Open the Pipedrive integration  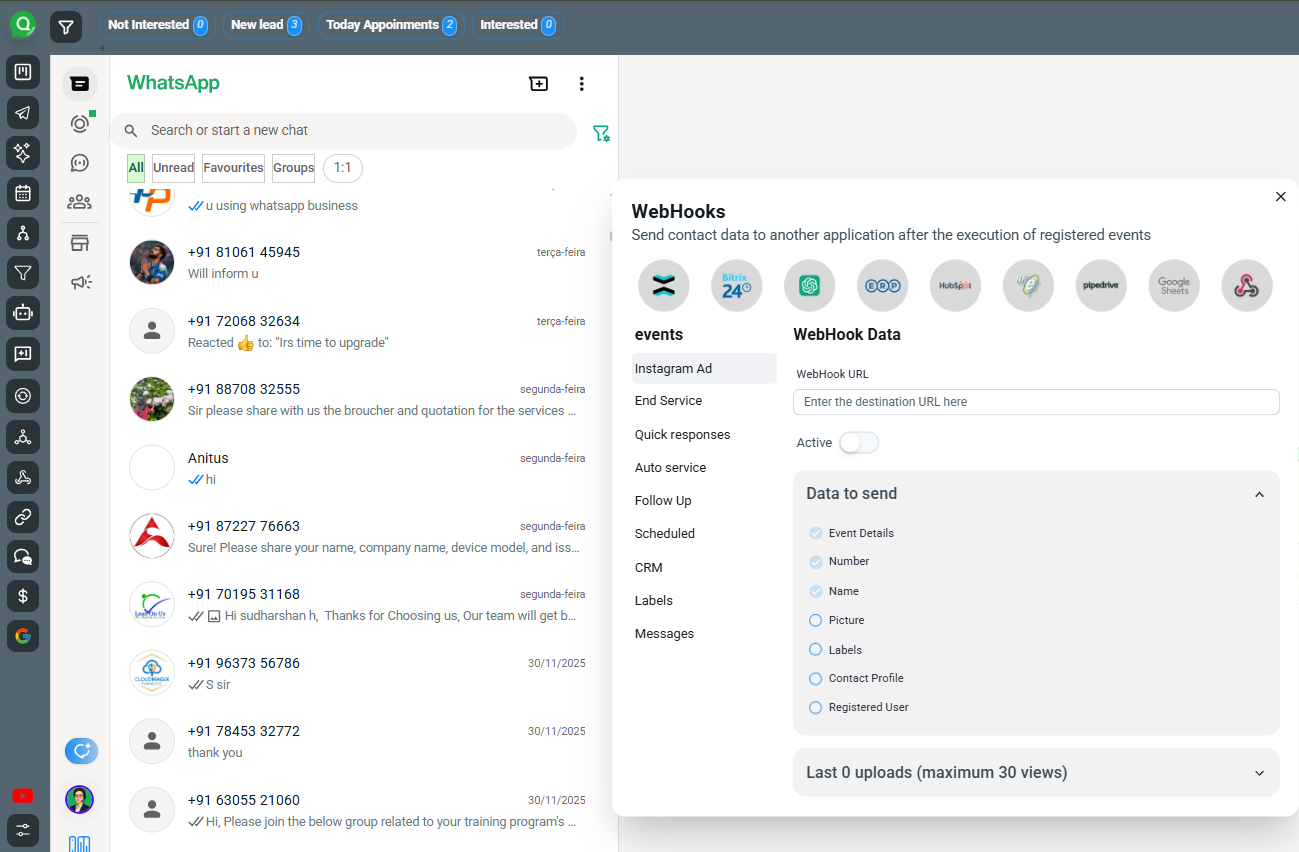click(1101, 285)
